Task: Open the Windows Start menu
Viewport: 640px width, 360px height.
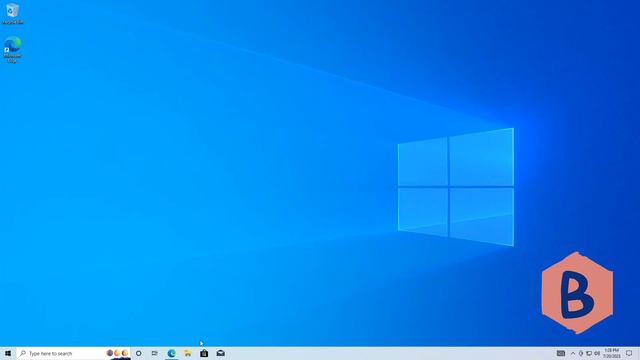Action: click(8, 353)
